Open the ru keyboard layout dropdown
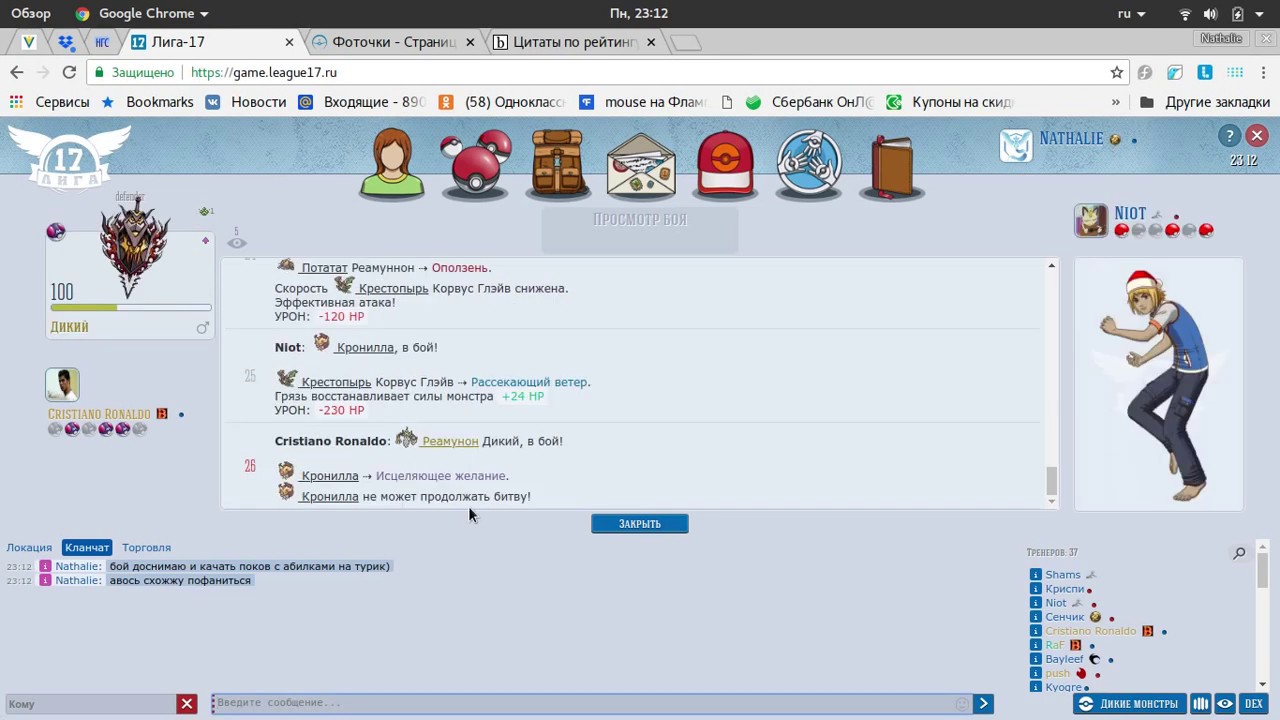 coord(1131,13)
